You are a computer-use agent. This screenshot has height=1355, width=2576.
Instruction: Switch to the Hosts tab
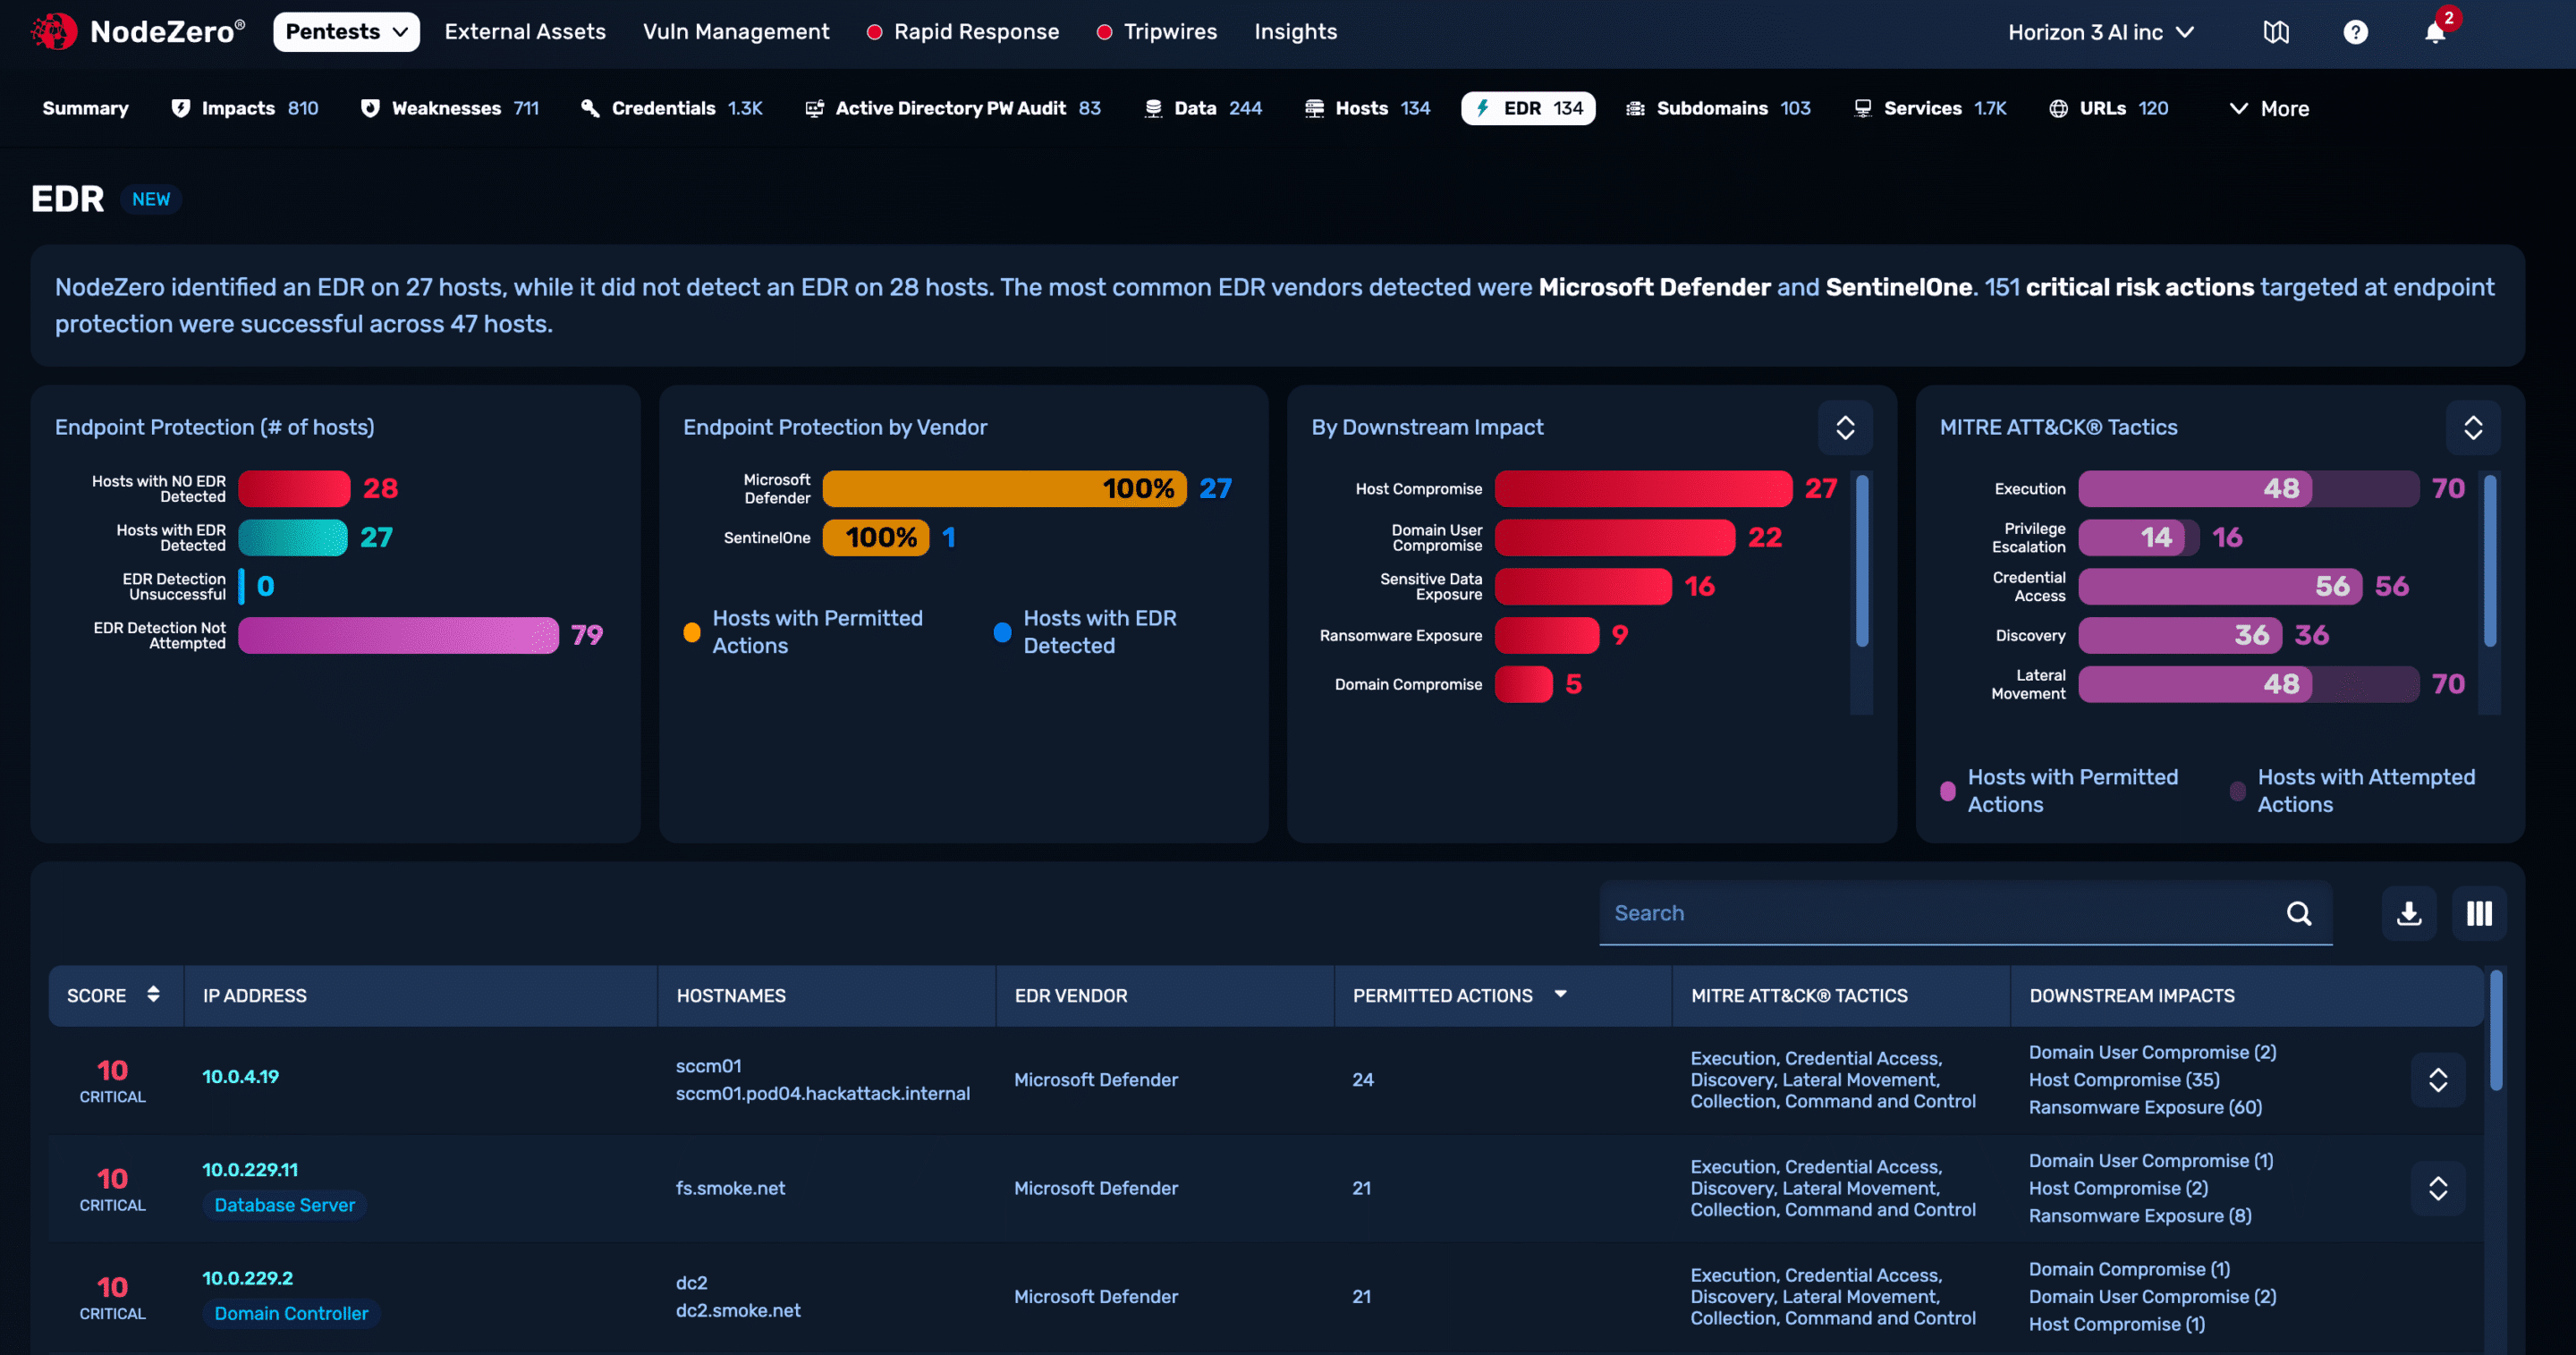coord(1368,108)
